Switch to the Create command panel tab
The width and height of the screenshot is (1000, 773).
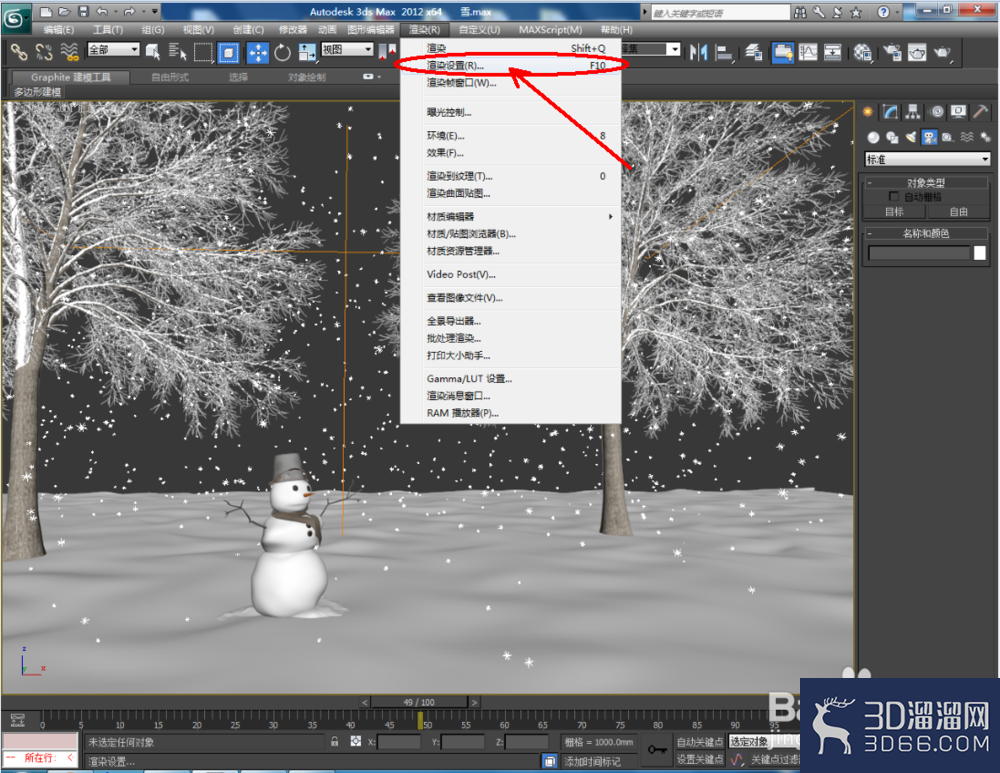(868, 112)
